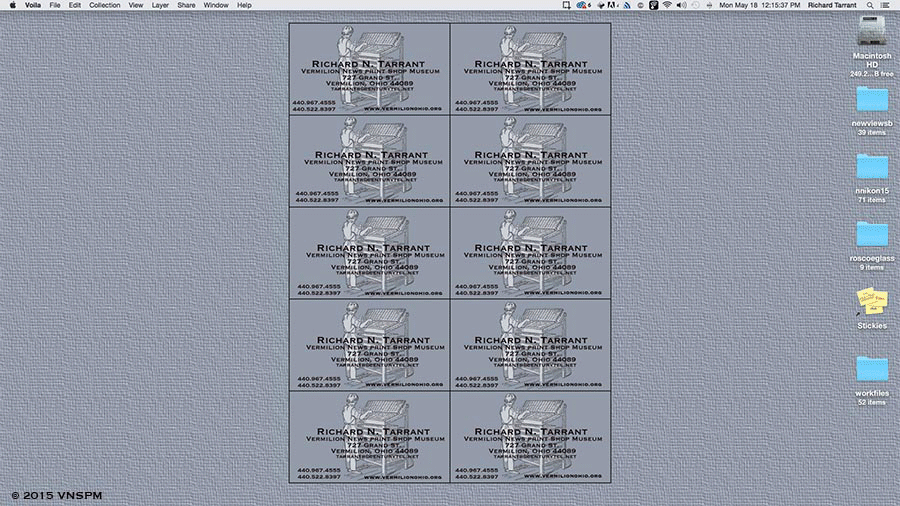Click the bottom-left business card
The width and height of the screenshot is (900, 506).
click(x=370, y=437)
